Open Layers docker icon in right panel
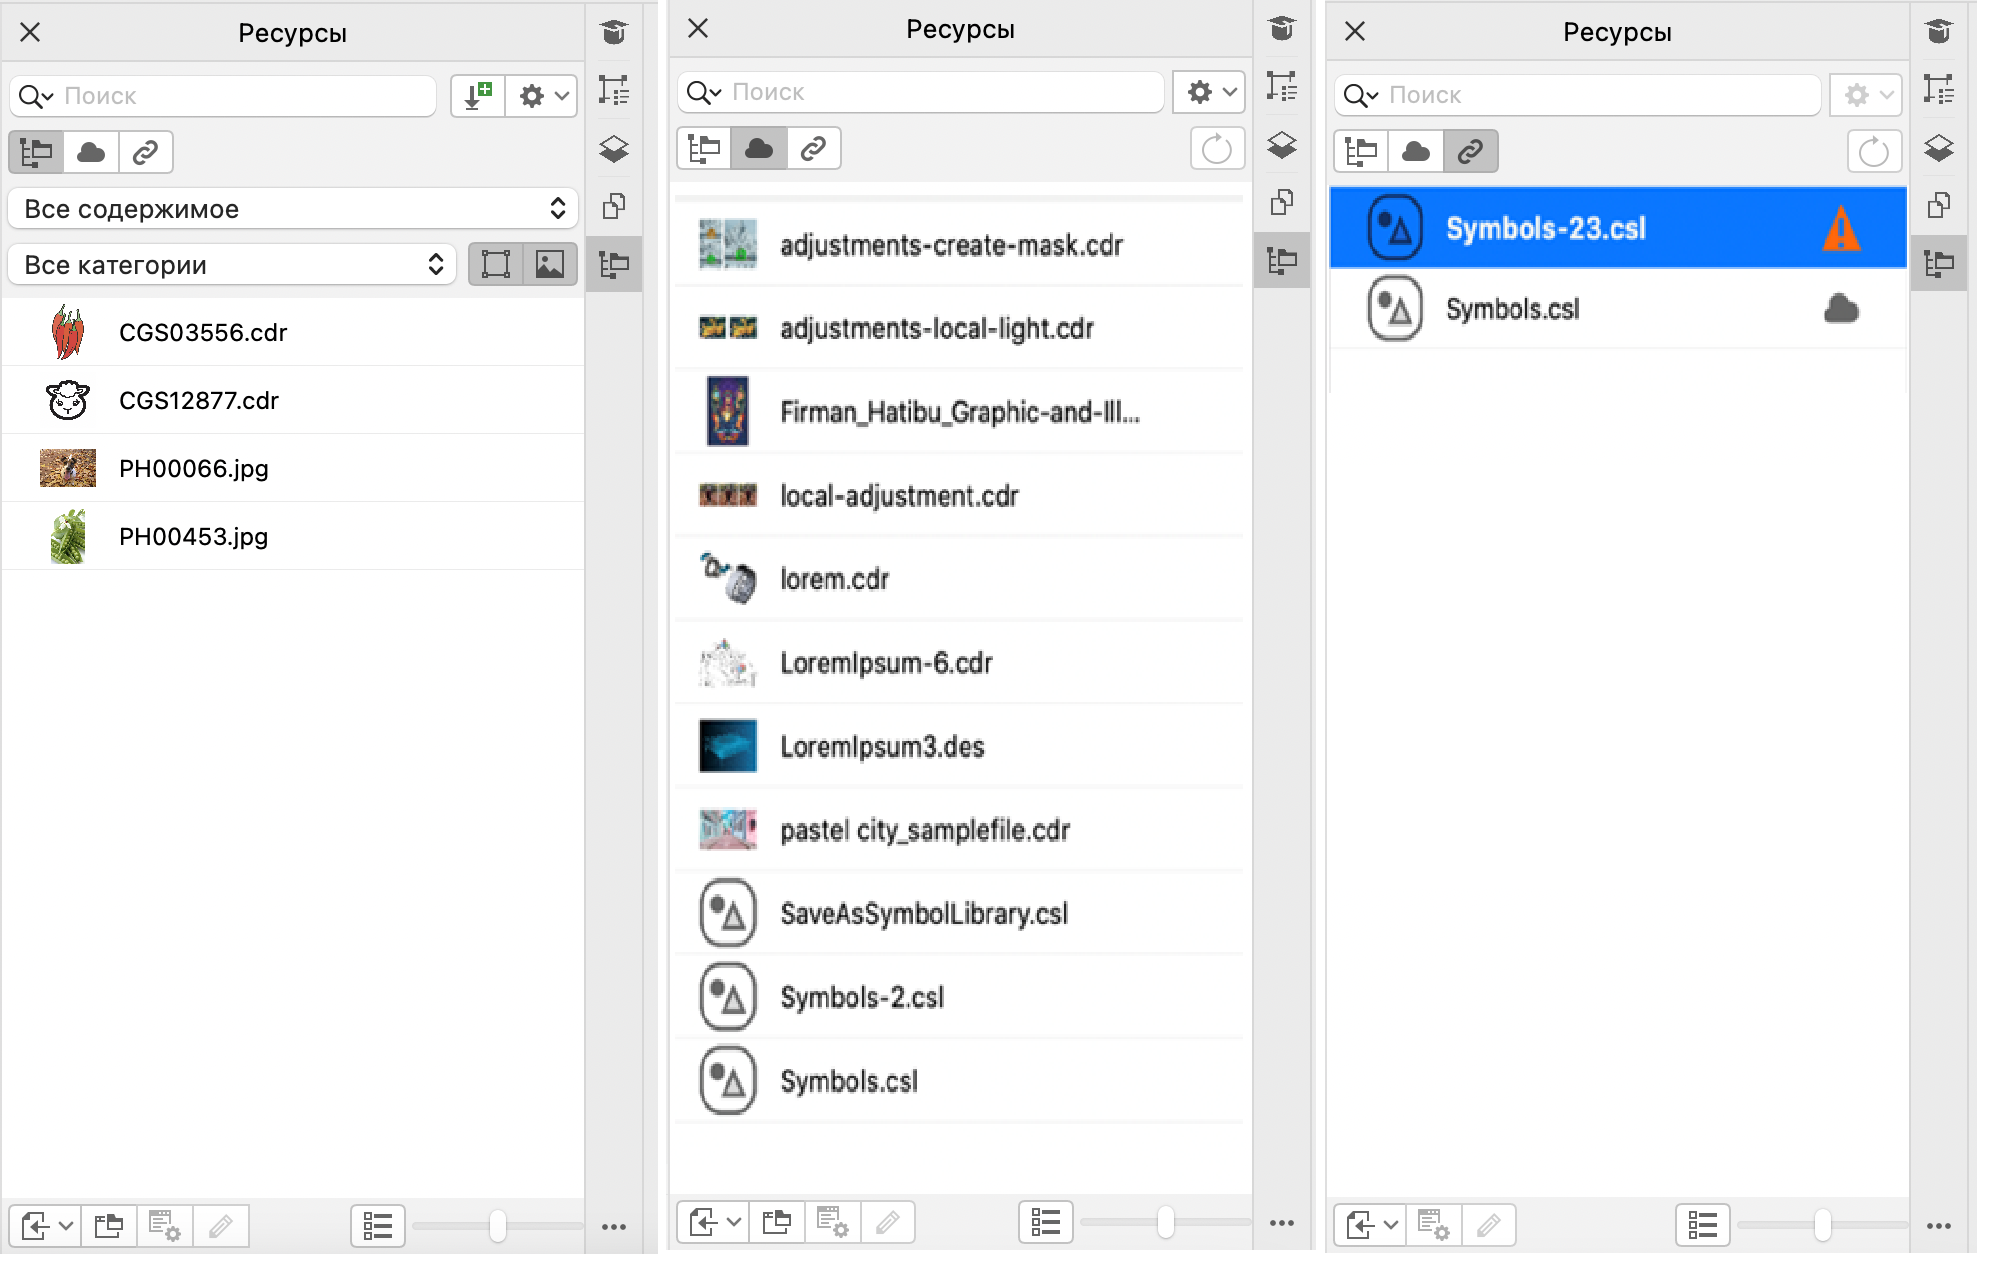This screenshot has width=1998, height=1270. (1938, 148)
